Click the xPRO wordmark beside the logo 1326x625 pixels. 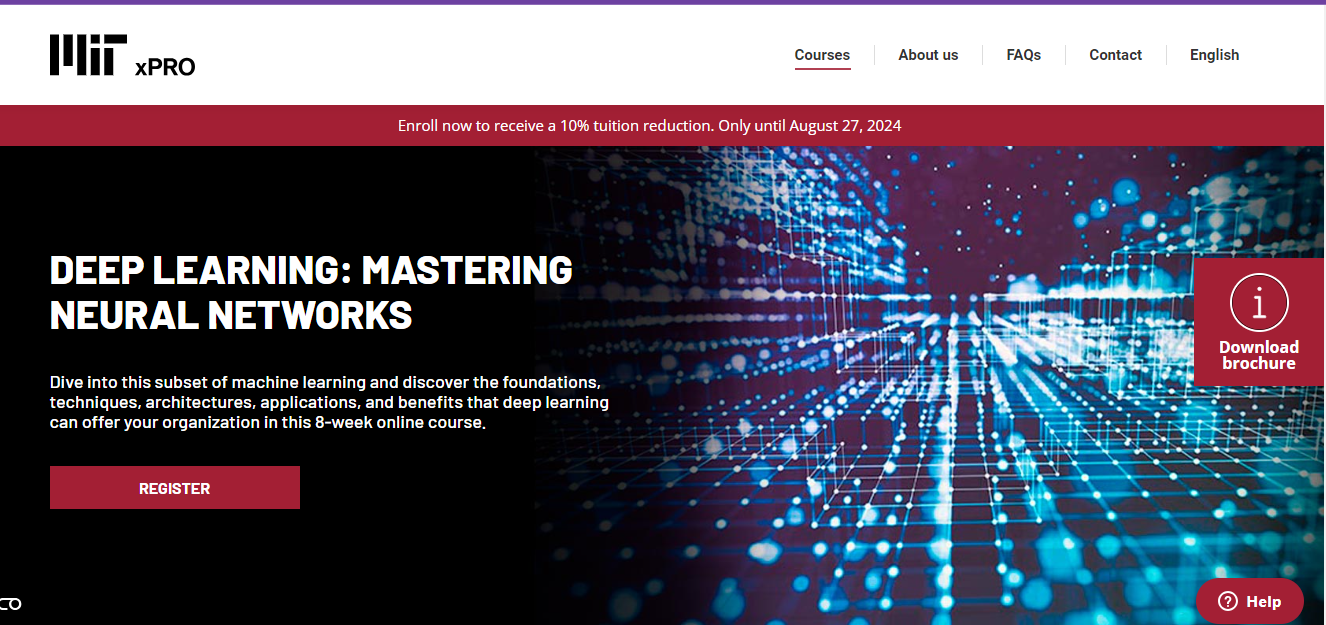(165, 67)
